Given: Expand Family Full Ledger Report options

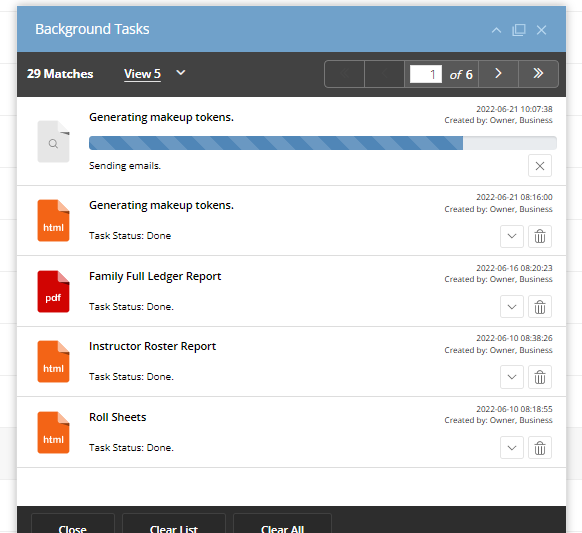Looking at the screenshot, I should point(512,307).
